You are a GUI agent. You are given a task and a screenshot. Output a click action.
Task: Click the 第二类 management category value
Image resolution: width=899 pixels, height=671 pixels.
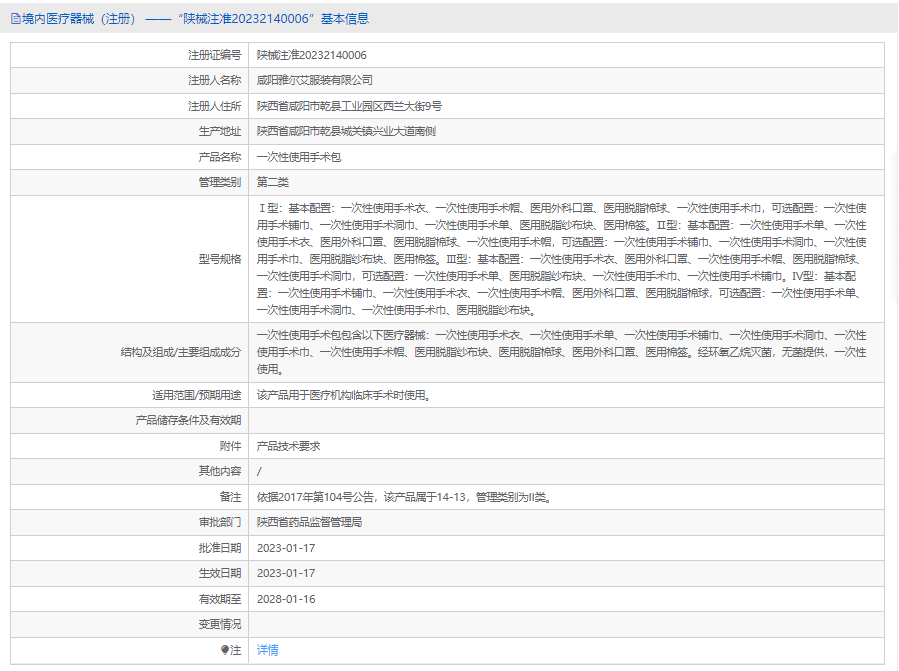click(273, 182)
